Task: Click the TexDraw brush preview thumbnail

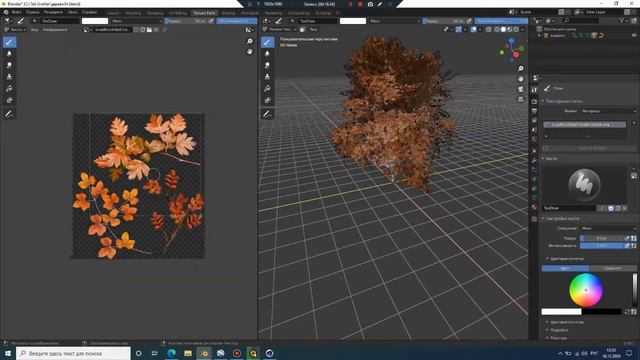Action: click(584, 184)
